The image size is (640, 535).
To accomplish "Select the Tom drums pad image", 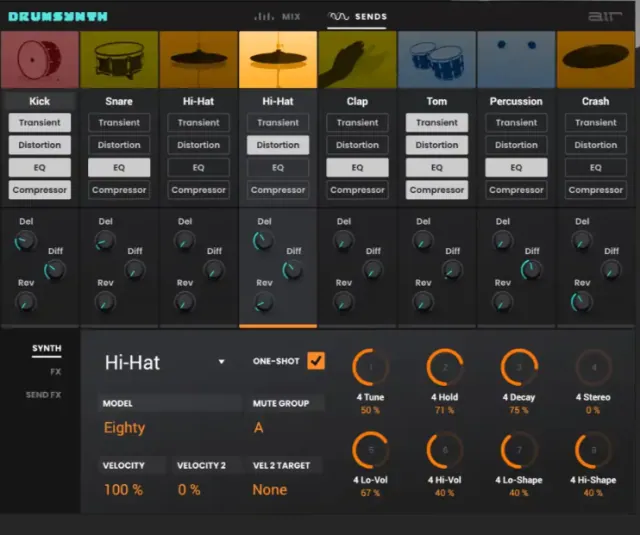I will point(437,60).
